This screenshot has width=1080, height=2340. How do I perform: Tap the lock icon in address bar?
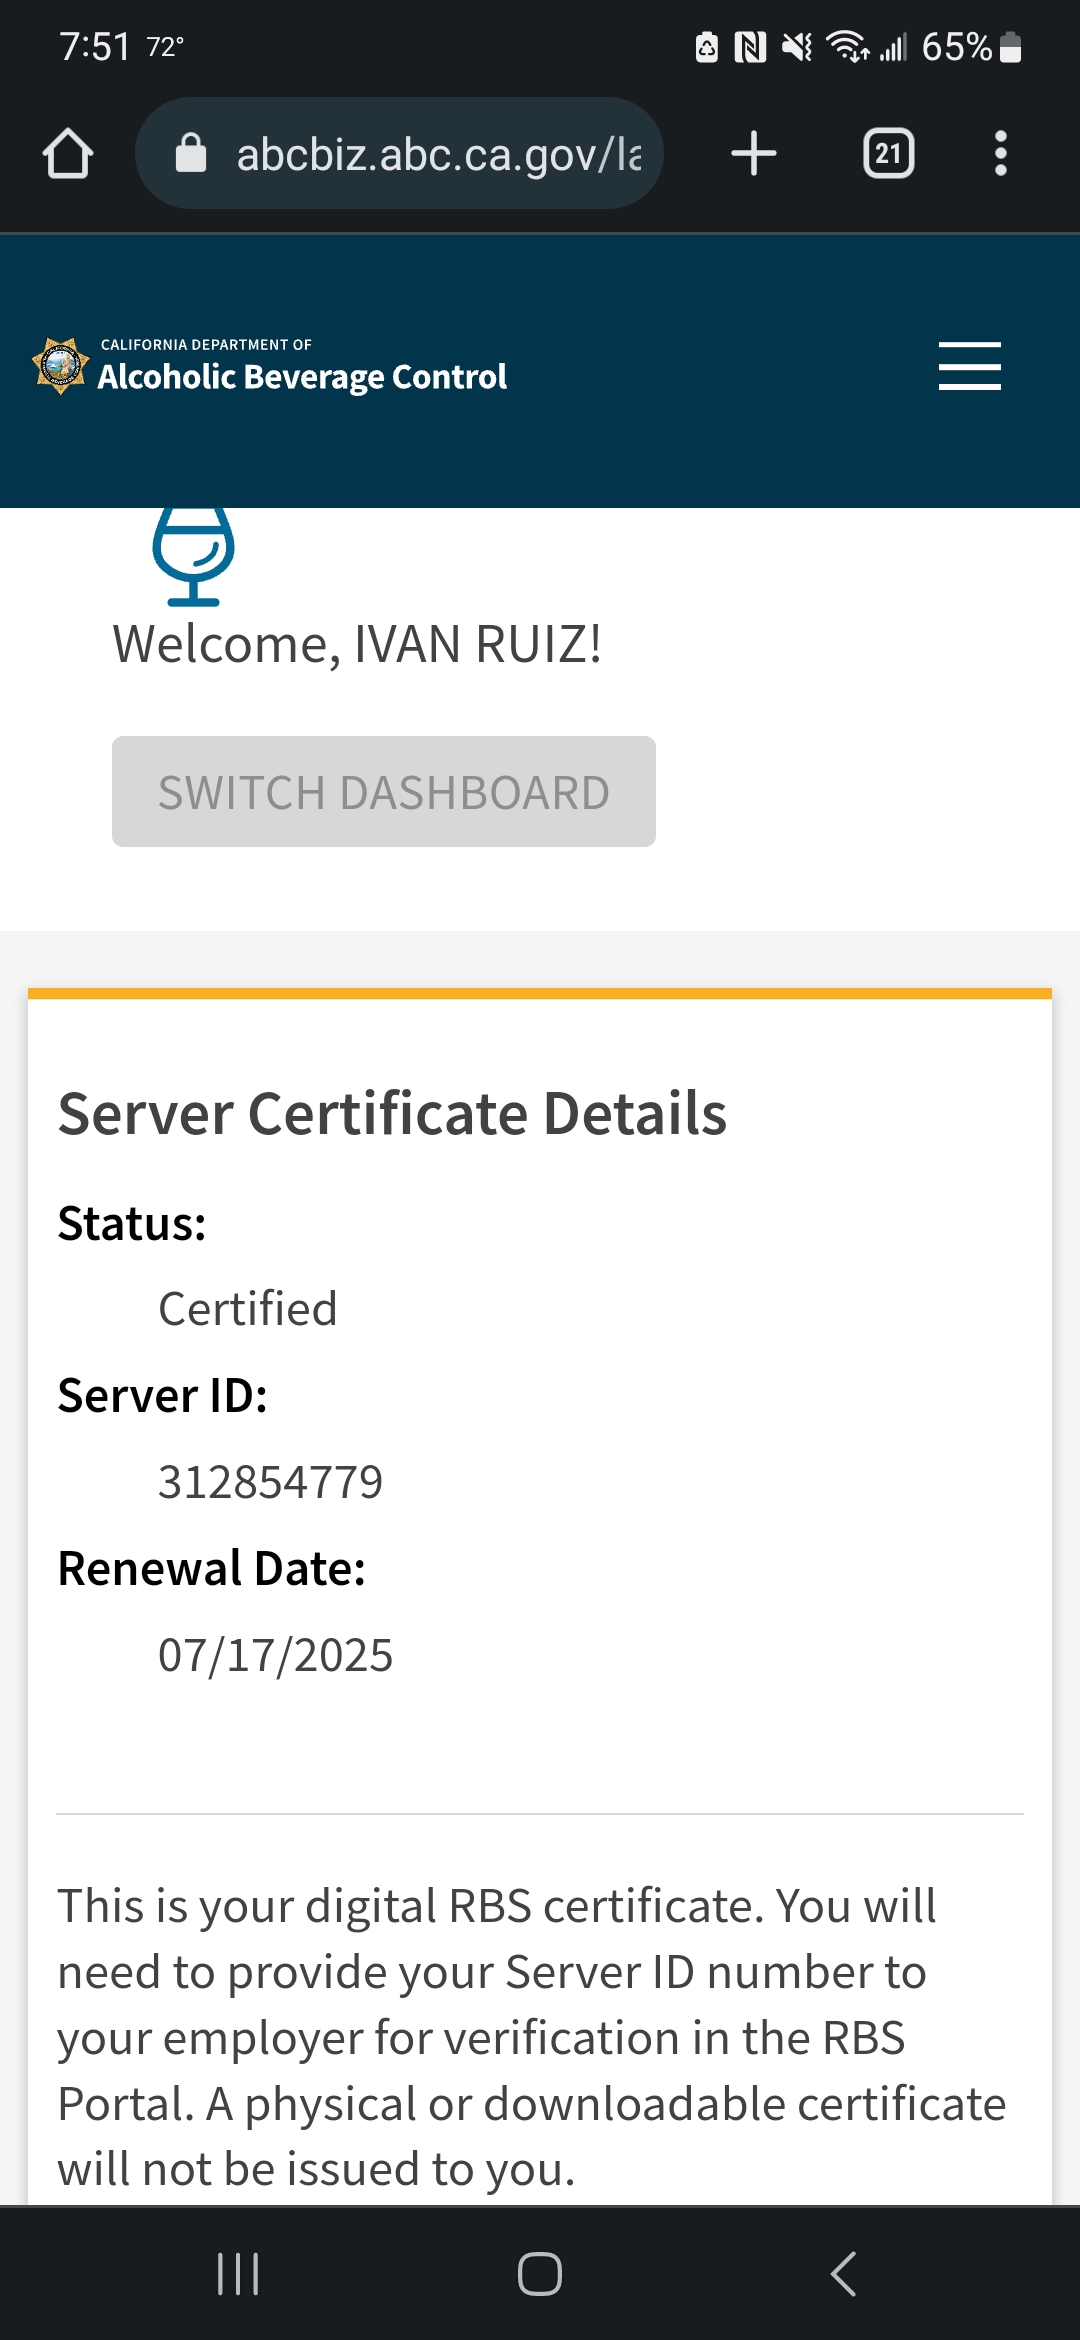tap(190, 154)
